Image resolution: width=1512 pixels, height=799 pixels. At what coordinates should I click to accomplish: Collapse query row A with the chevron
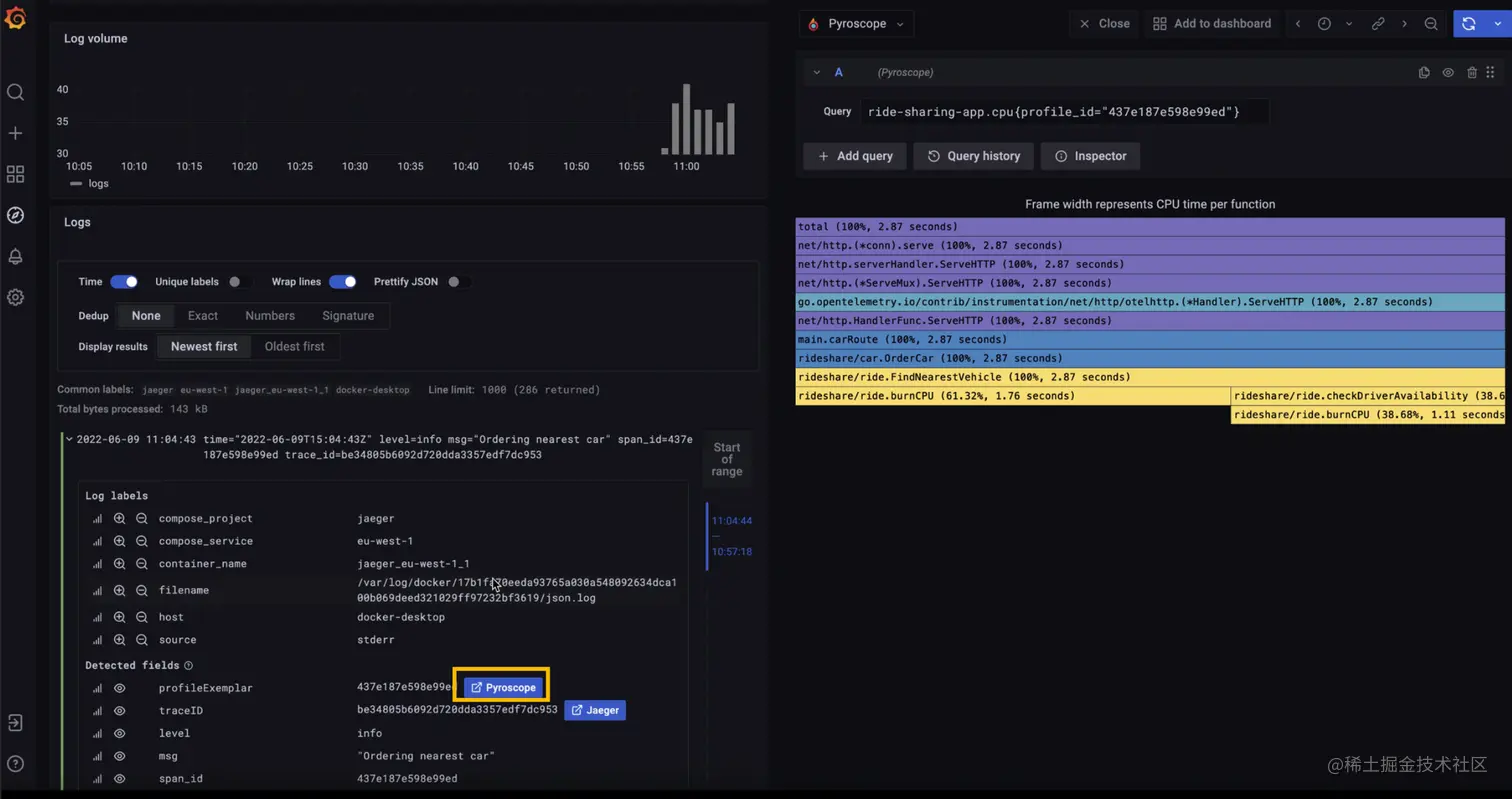point(816,72)
